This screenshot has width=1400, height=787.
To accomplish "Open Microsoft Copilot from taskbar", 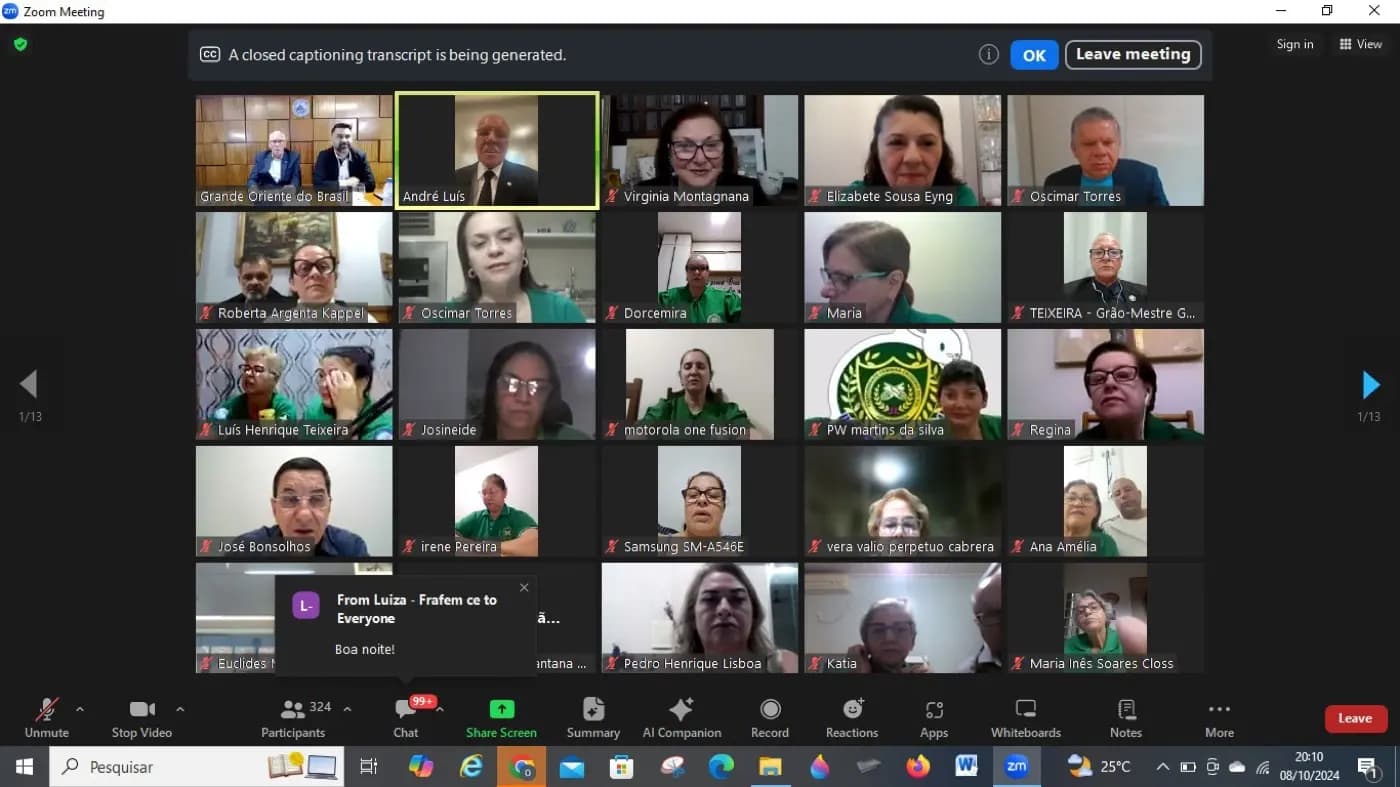I will coord(421,767).
